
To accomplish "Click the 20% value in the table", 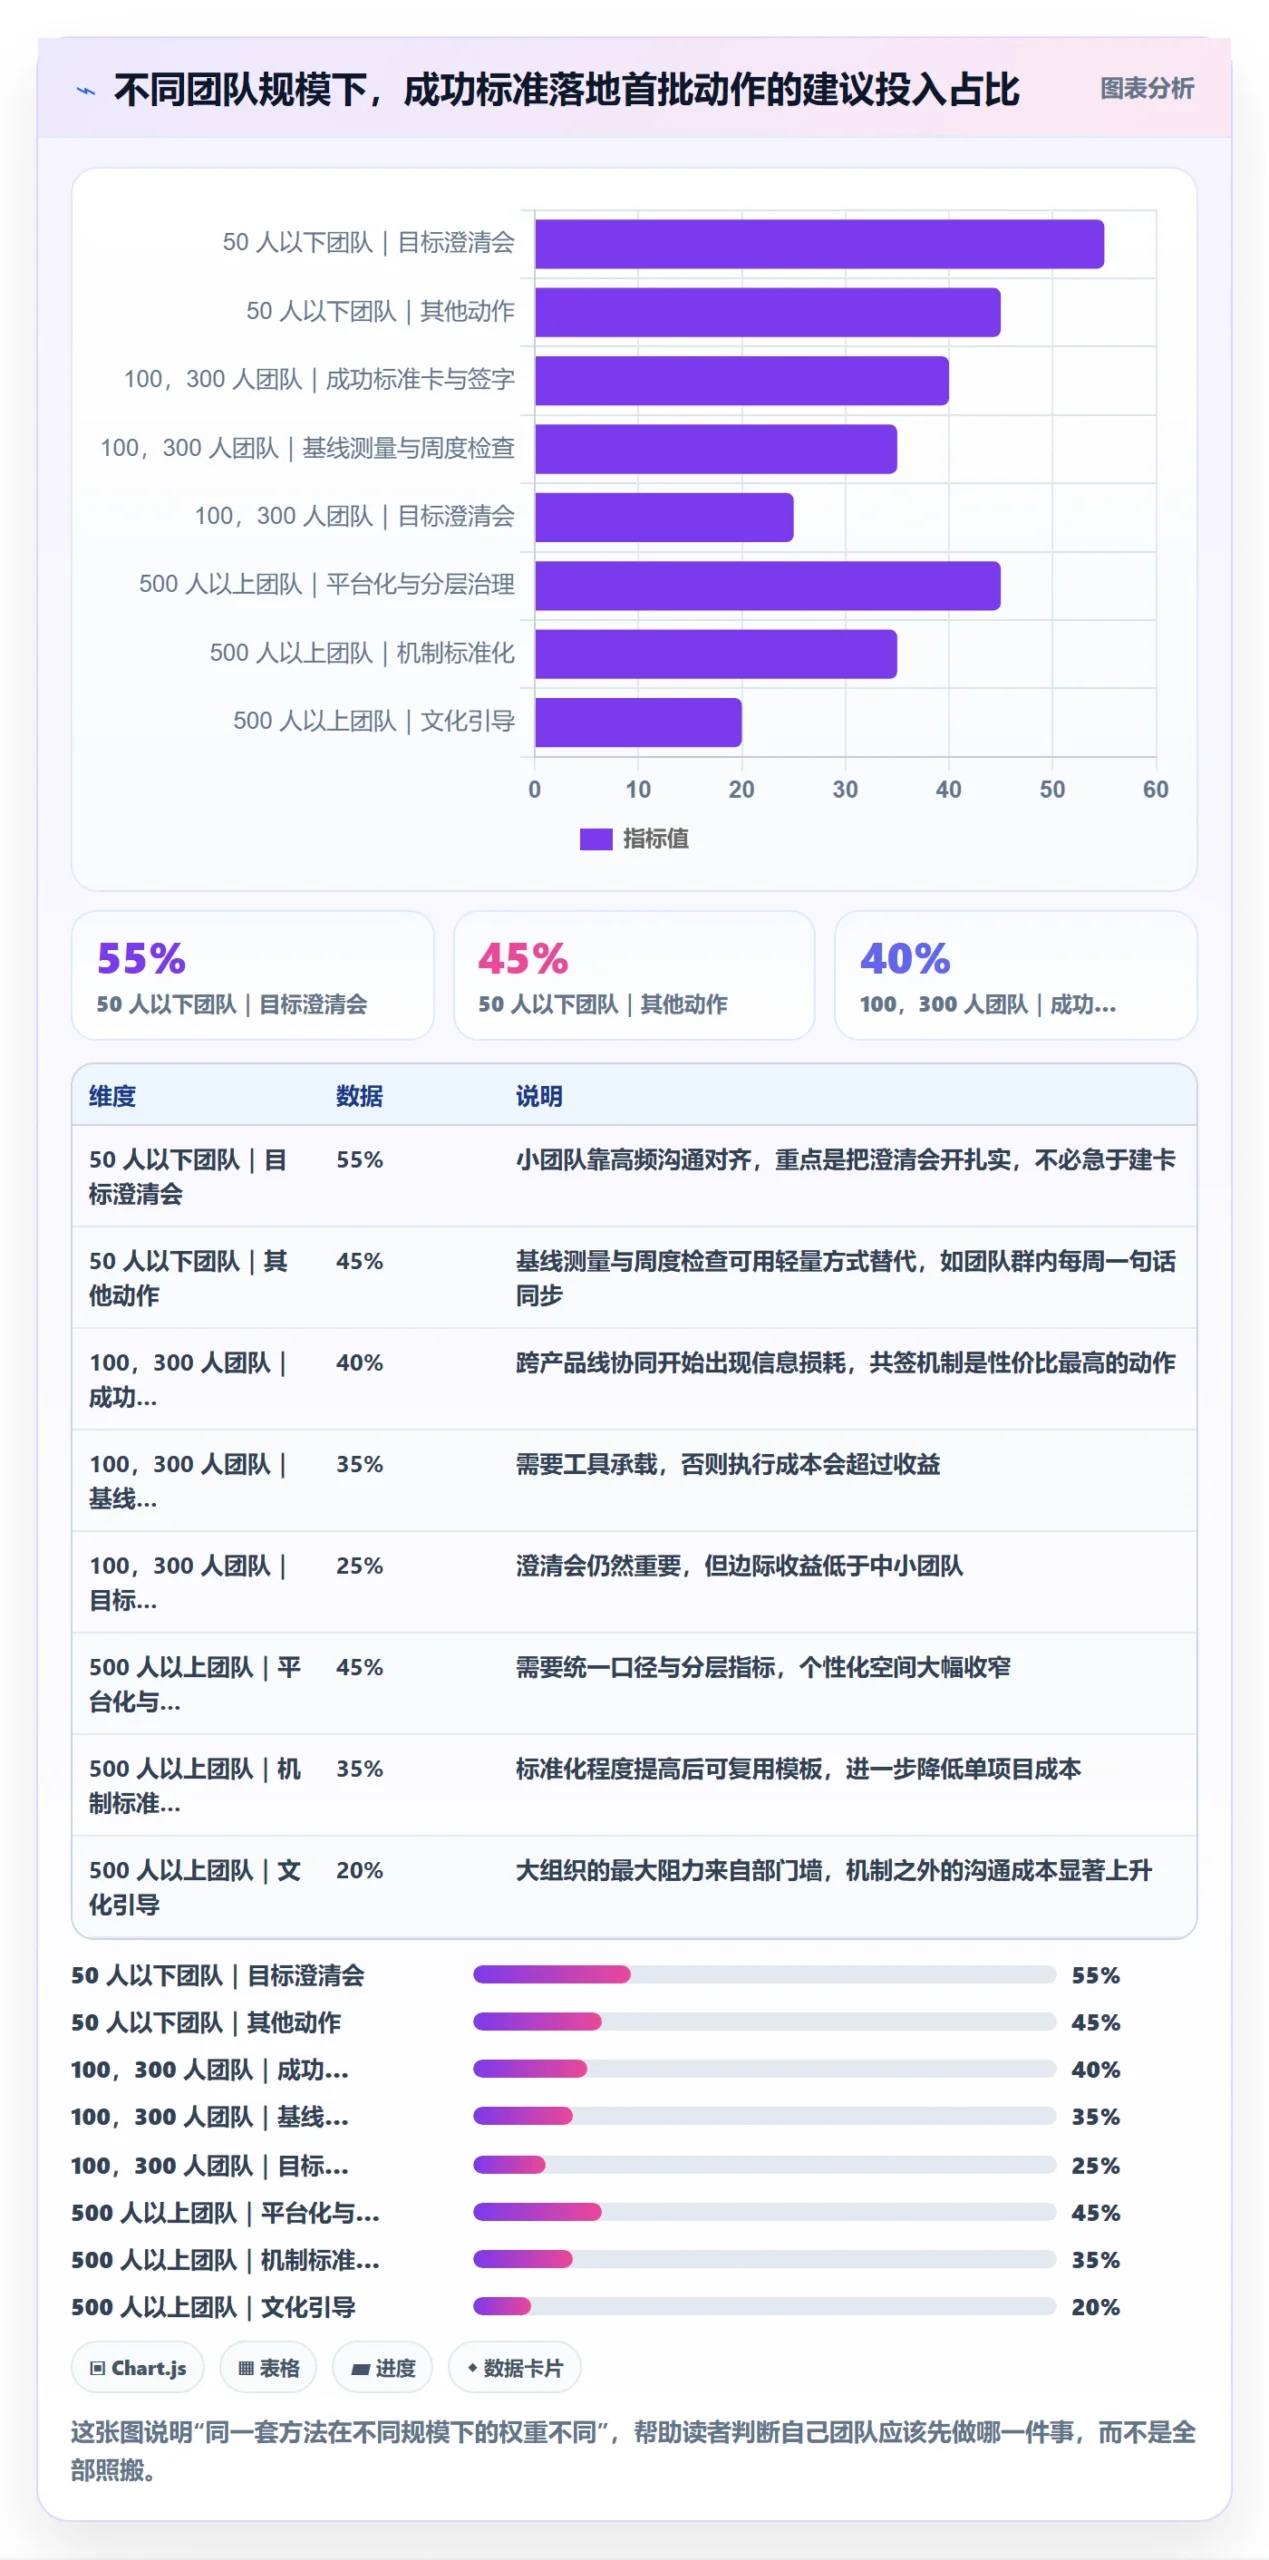I will tap(359, 1871).
